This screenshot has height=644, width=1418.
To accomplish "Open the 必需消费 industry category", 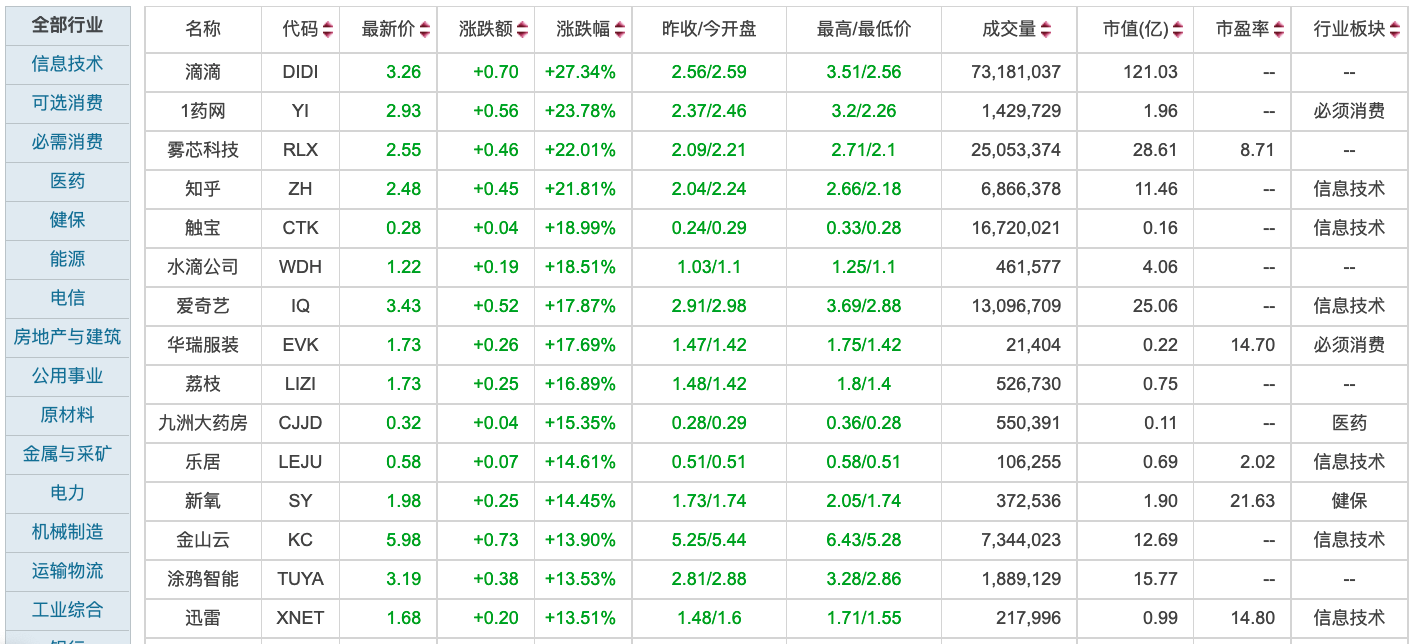I will [67, 142].
